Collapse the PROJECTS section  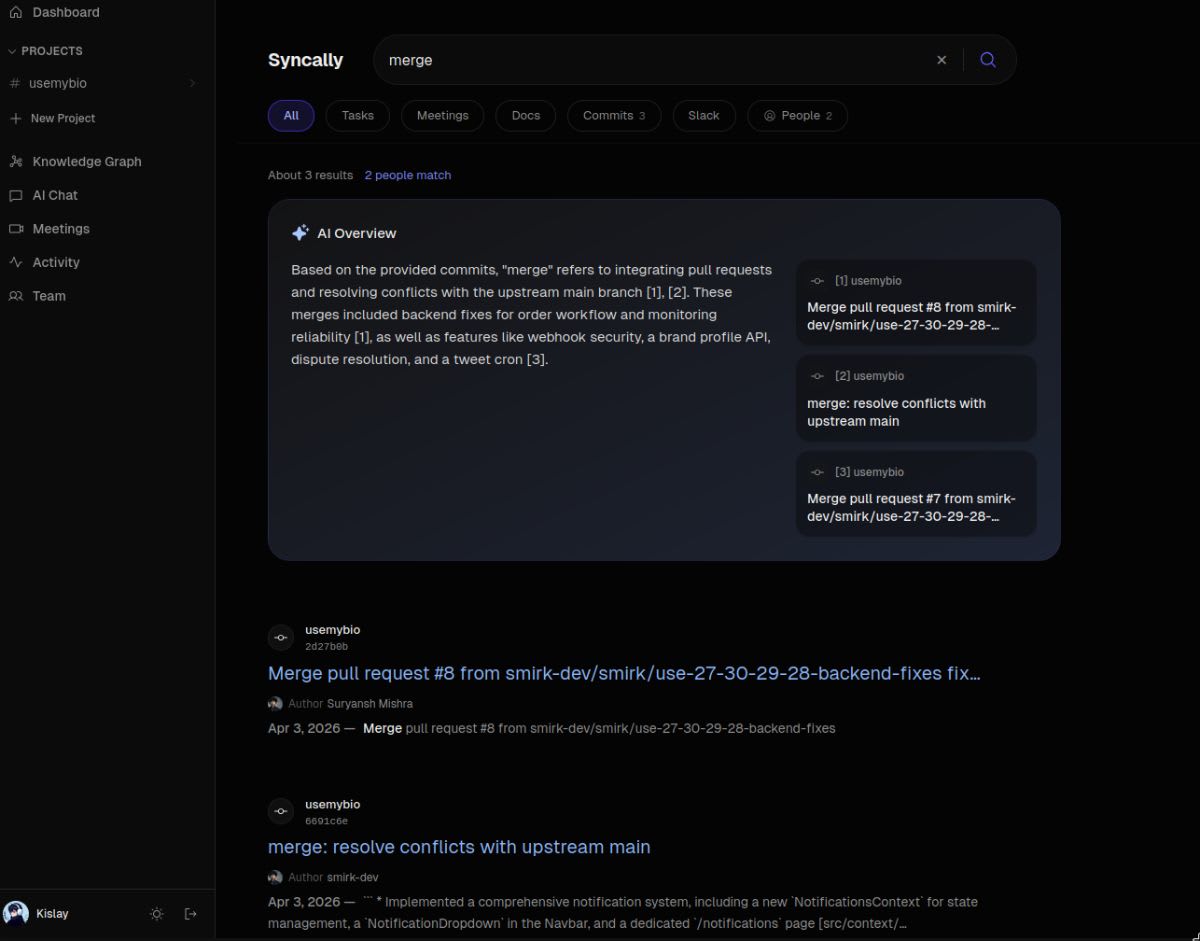10,50
